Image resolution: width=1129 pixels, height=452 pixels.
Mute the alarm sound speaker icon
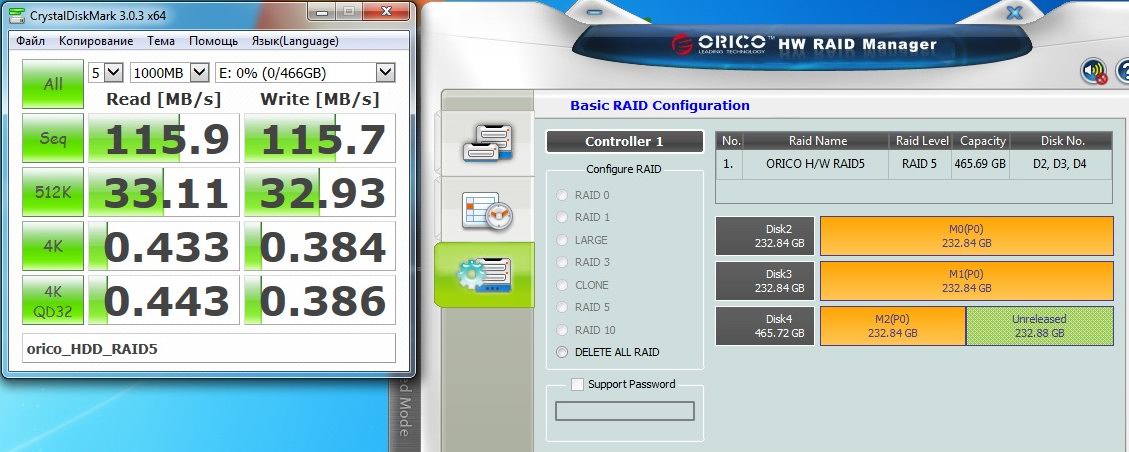click(1094, 71)
